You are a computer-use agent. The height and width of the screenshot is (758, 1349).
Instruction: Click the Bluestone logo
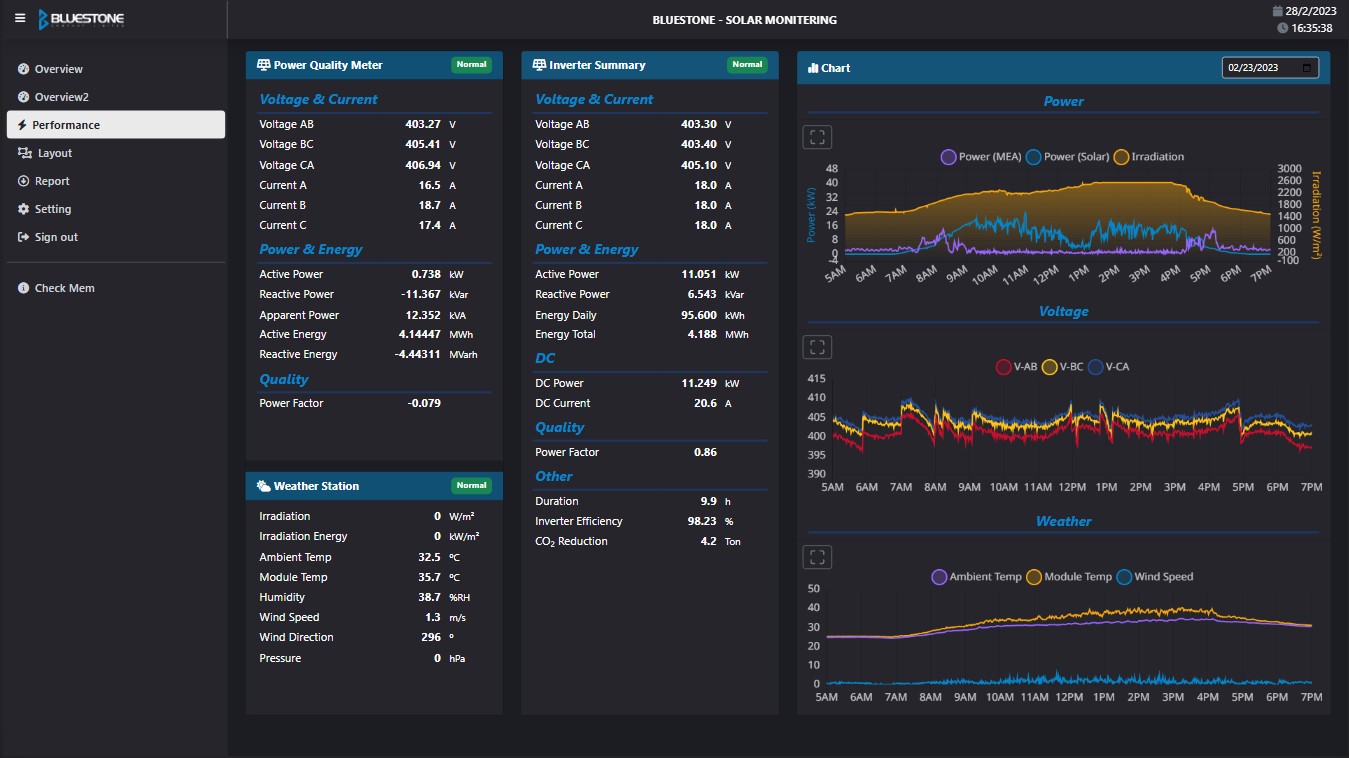81,19
